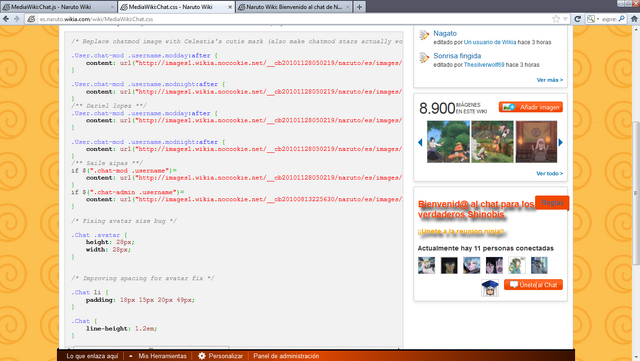Open the middle gallery thumbnail

(492, 142)
